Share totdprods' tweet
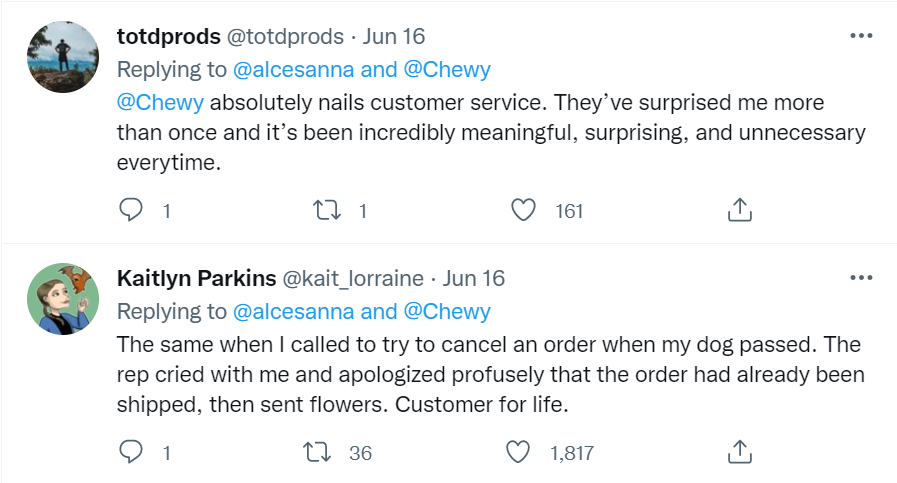897x483 pixels. tap(738, 210)
